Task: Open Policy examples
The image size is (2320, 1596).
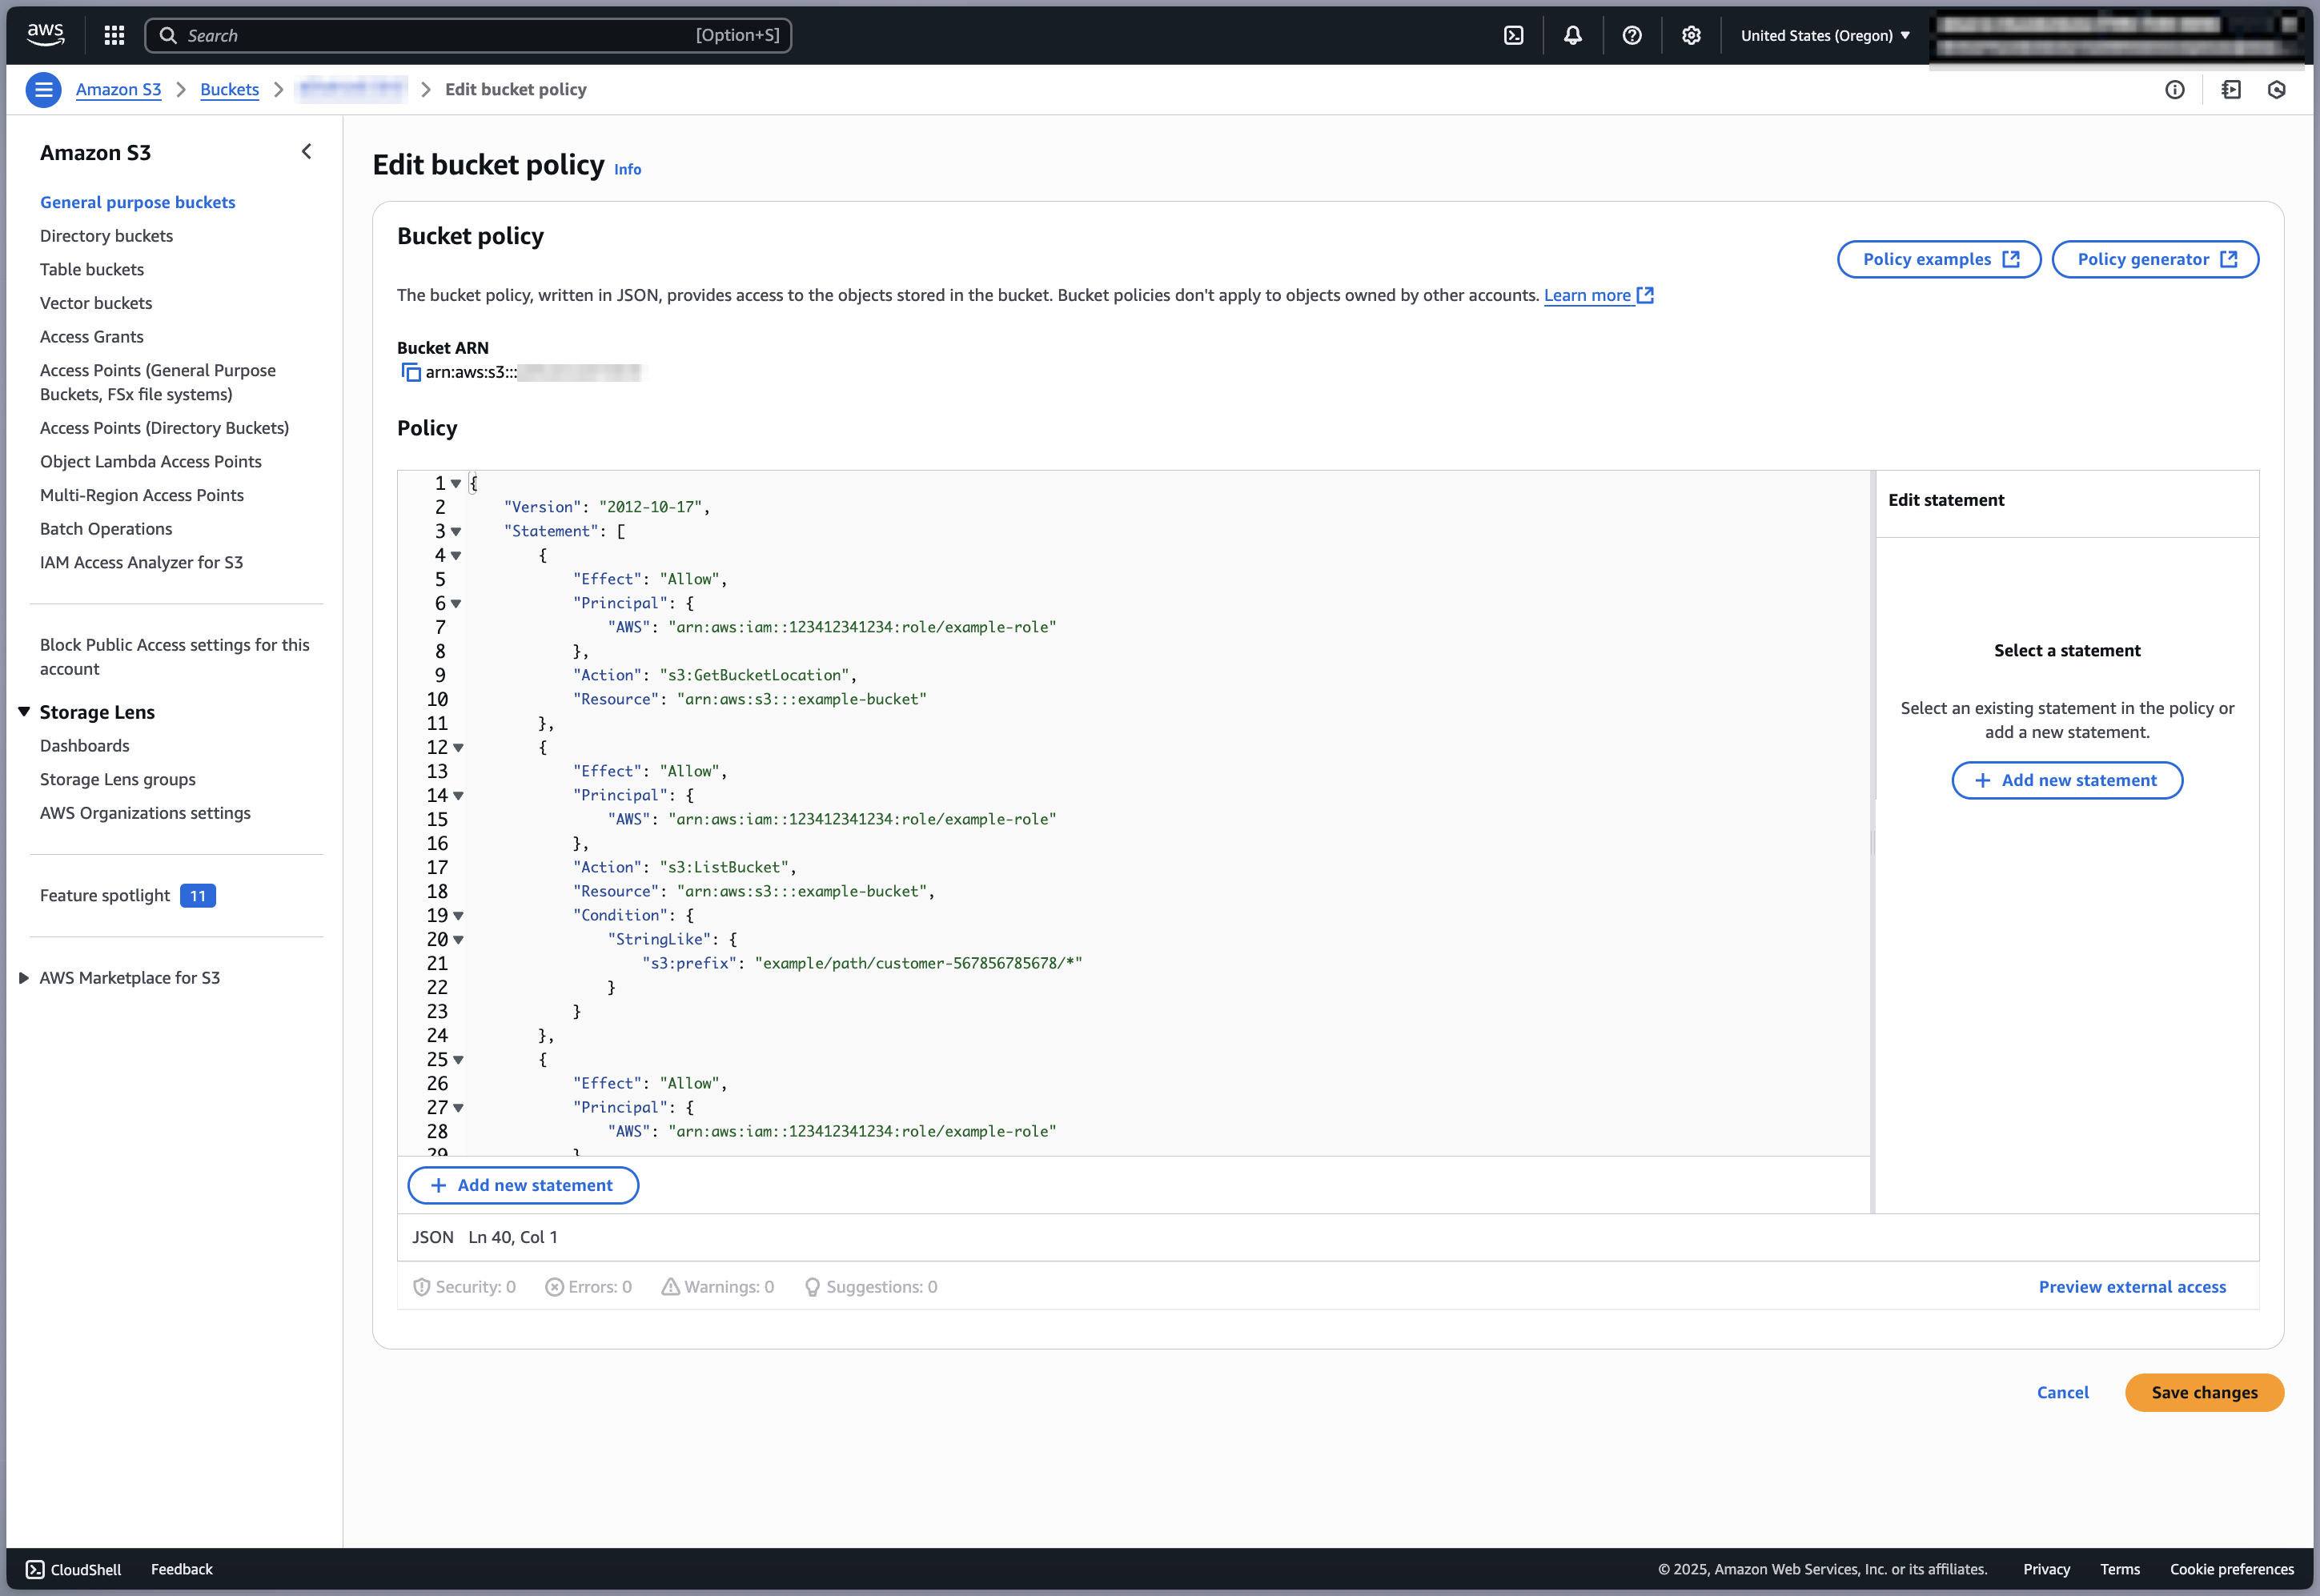Action: click(x=1939, y=259)
